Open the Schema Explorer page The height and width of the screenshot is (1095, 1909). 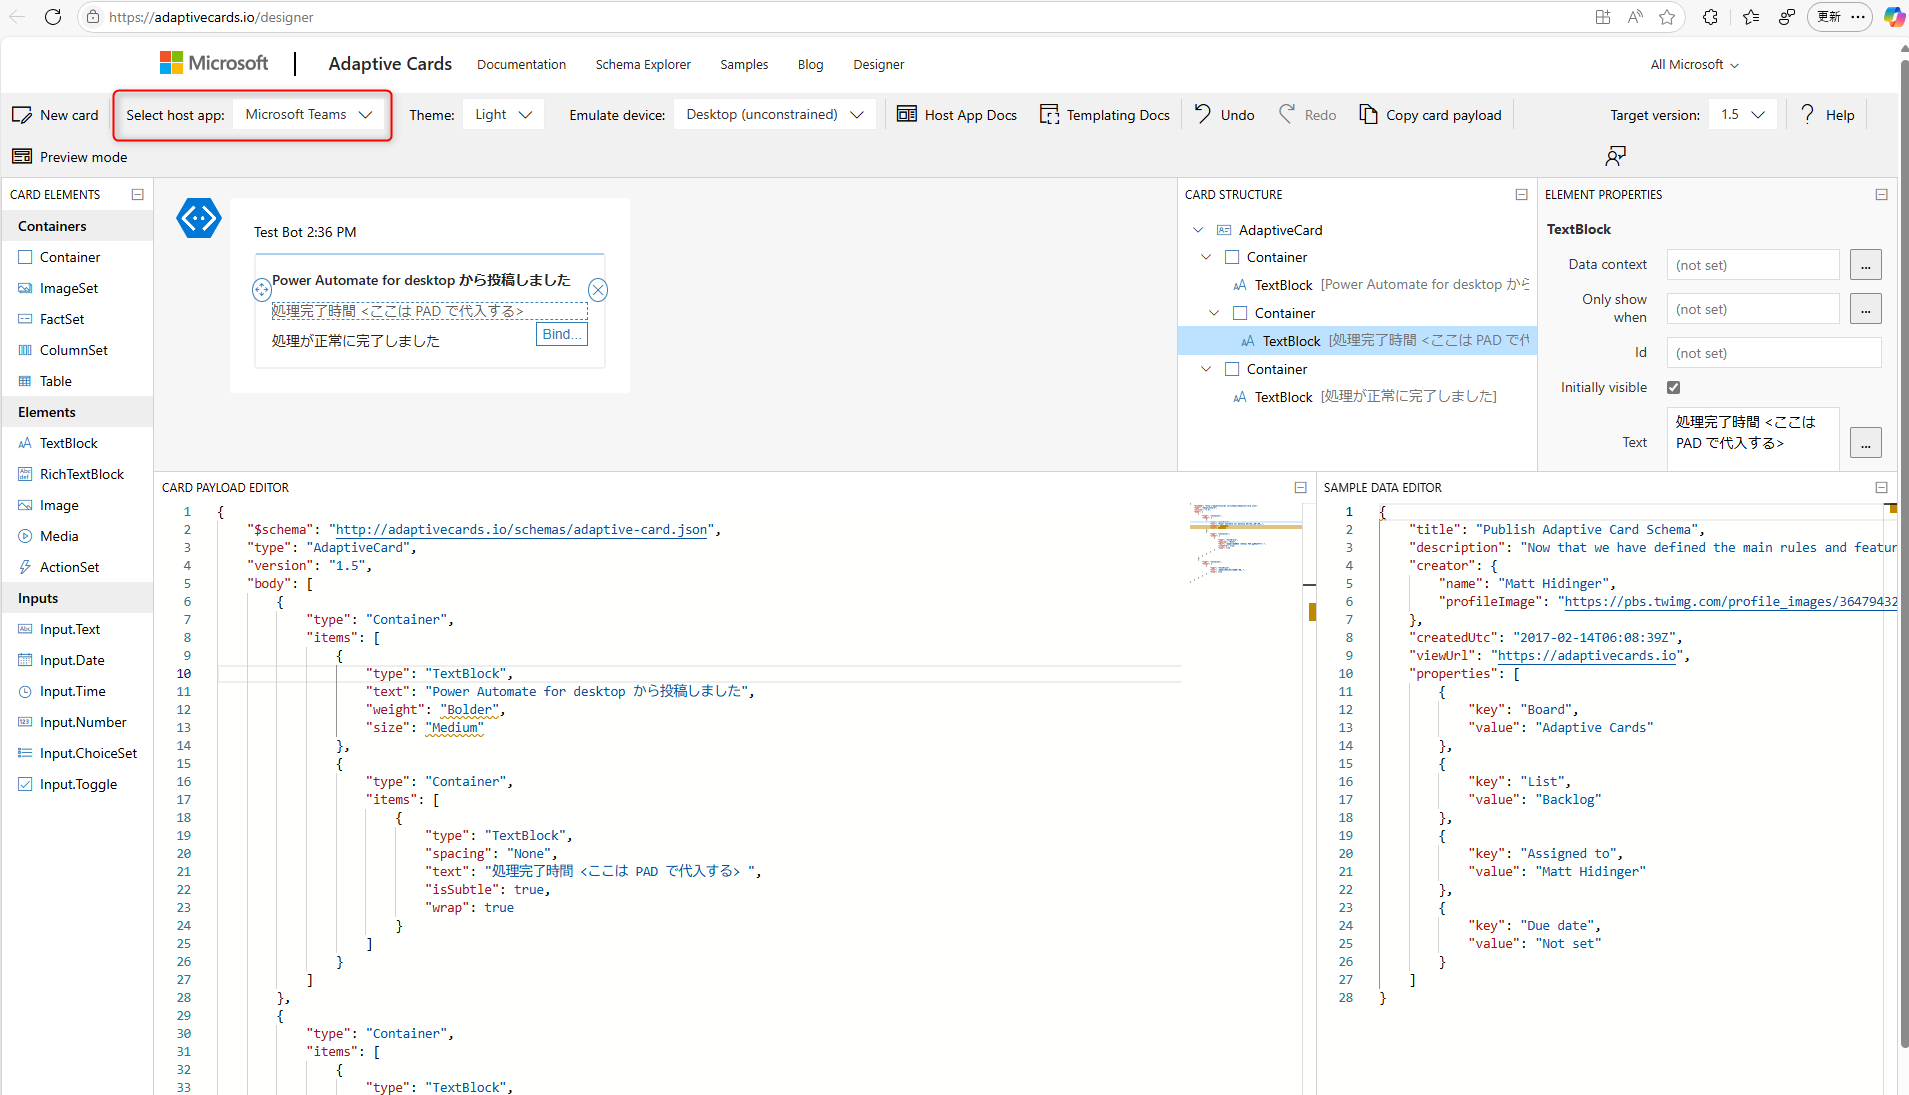pos(643,65)
